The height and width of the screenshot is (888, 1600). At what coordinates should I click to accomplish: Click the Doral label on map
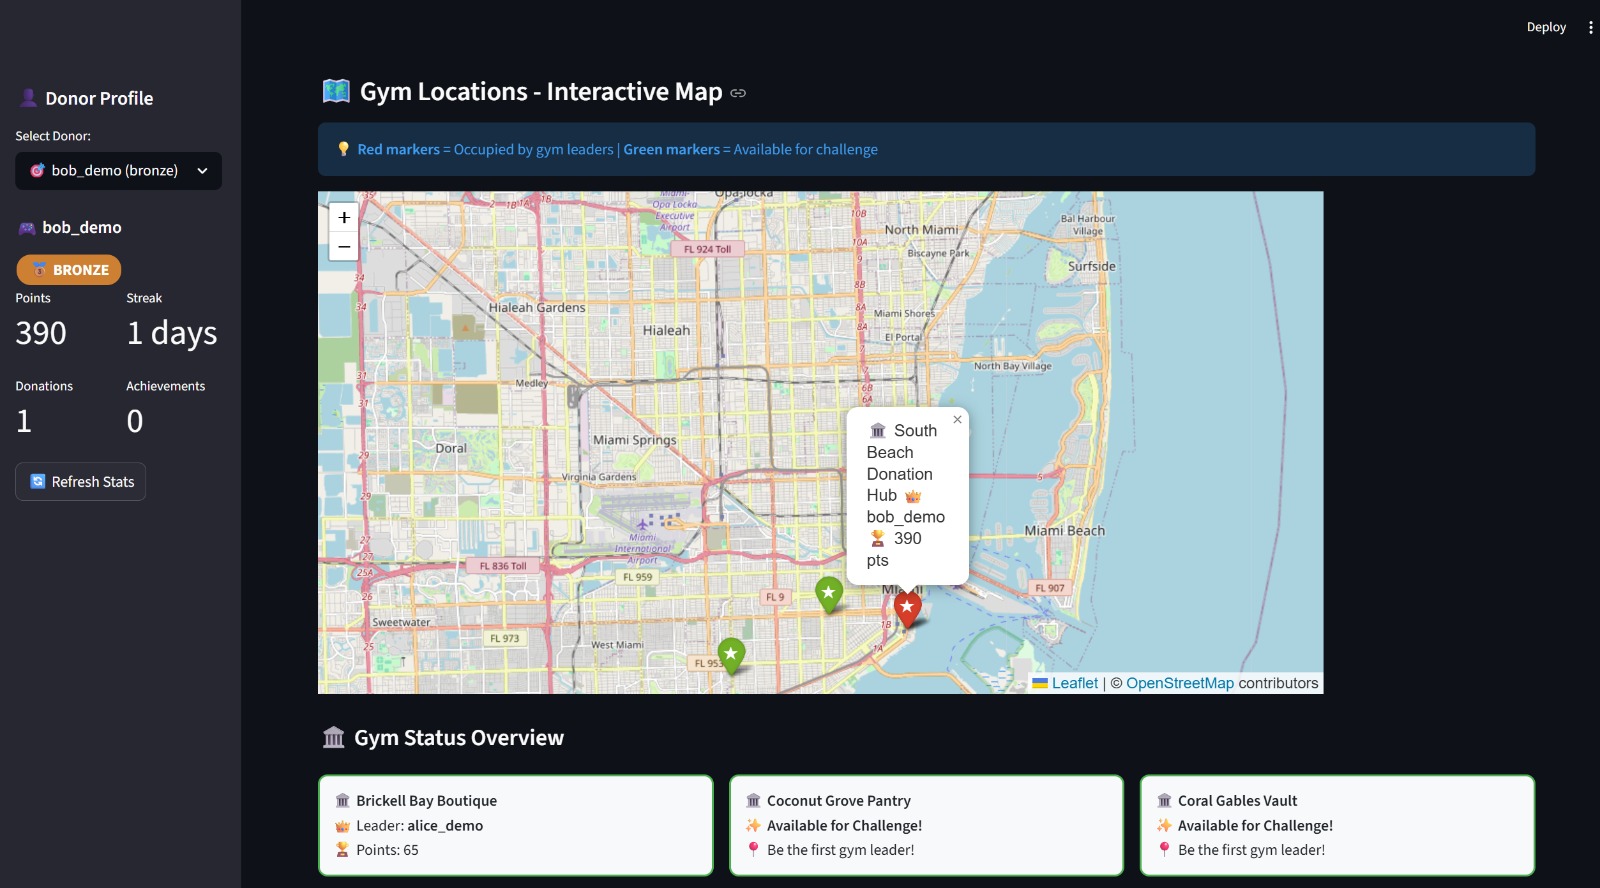click(451, 449)
